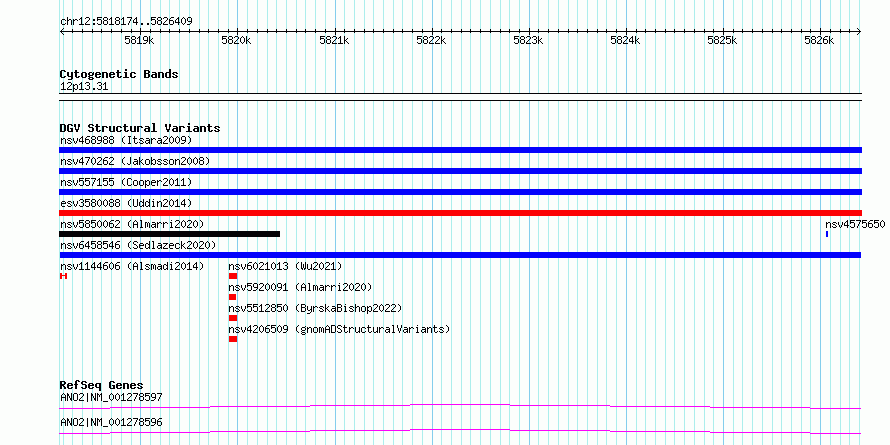Click the DGV Structural Variants track heading
The image size is (890, 445).
click(140, 128)
